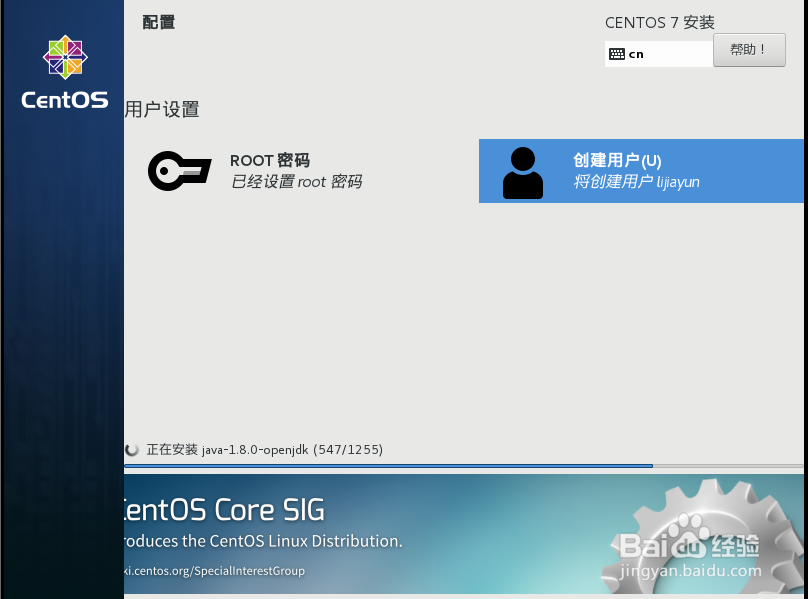The width and height of the screenshot is (808, 599).
Task: Click the 用户设置 section heading
Action: [162, 110]
